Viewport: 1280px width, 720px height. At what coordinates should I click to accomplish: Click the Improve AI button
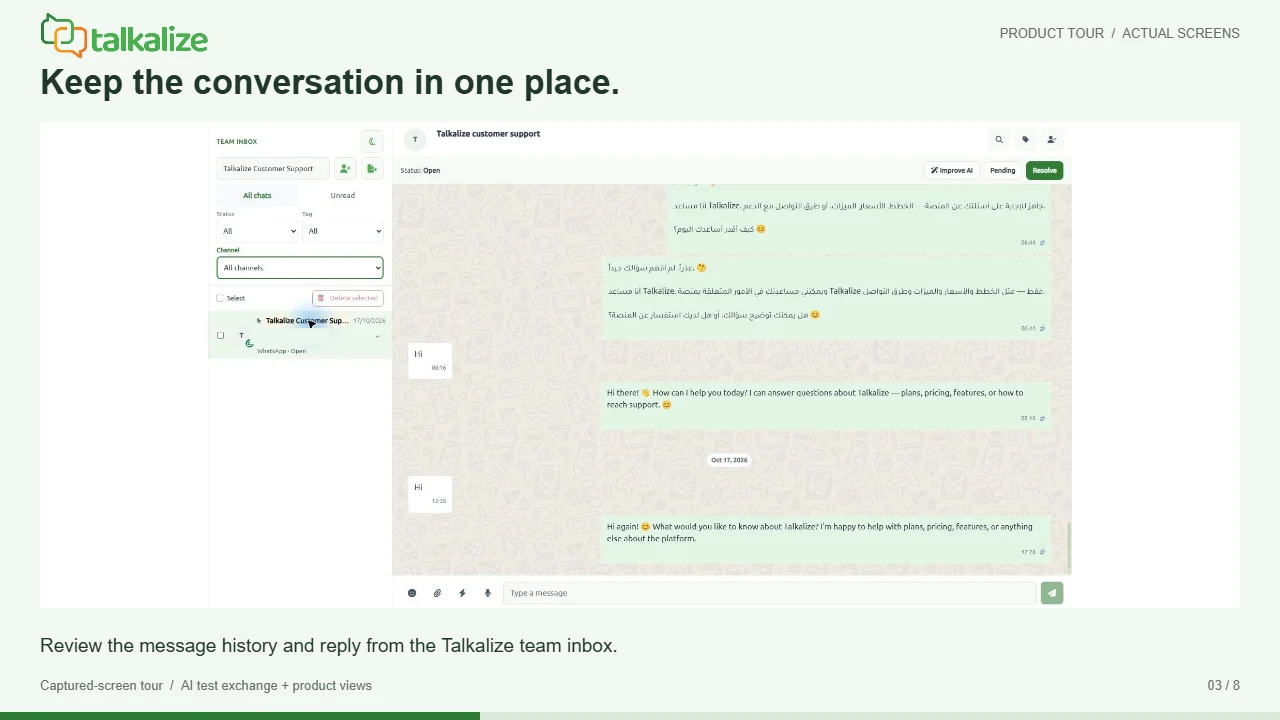[x=952, y=171]
